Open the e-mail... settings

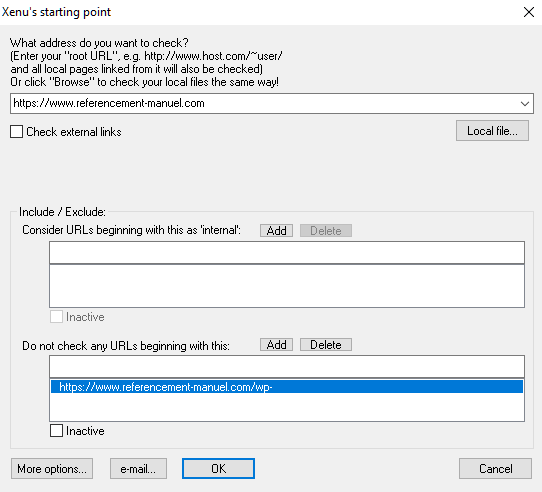coord(138,469)
